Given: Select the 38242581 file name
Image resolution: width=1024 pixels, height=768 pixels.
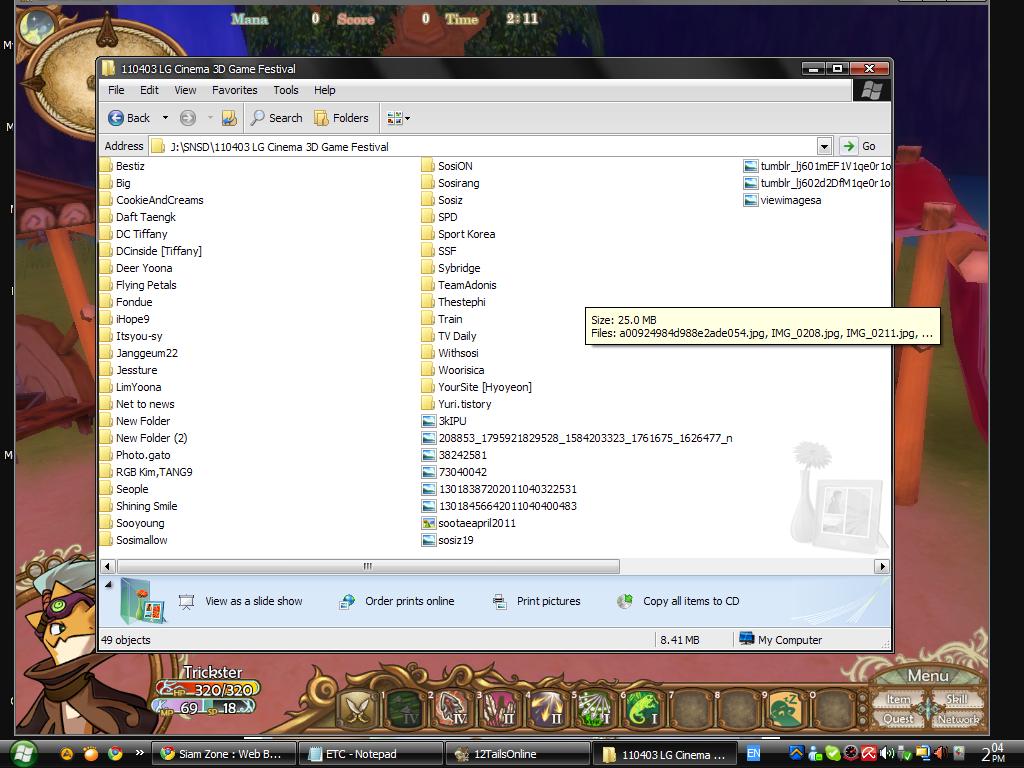Looking at the screenshot, I should [x=462, y=455].
